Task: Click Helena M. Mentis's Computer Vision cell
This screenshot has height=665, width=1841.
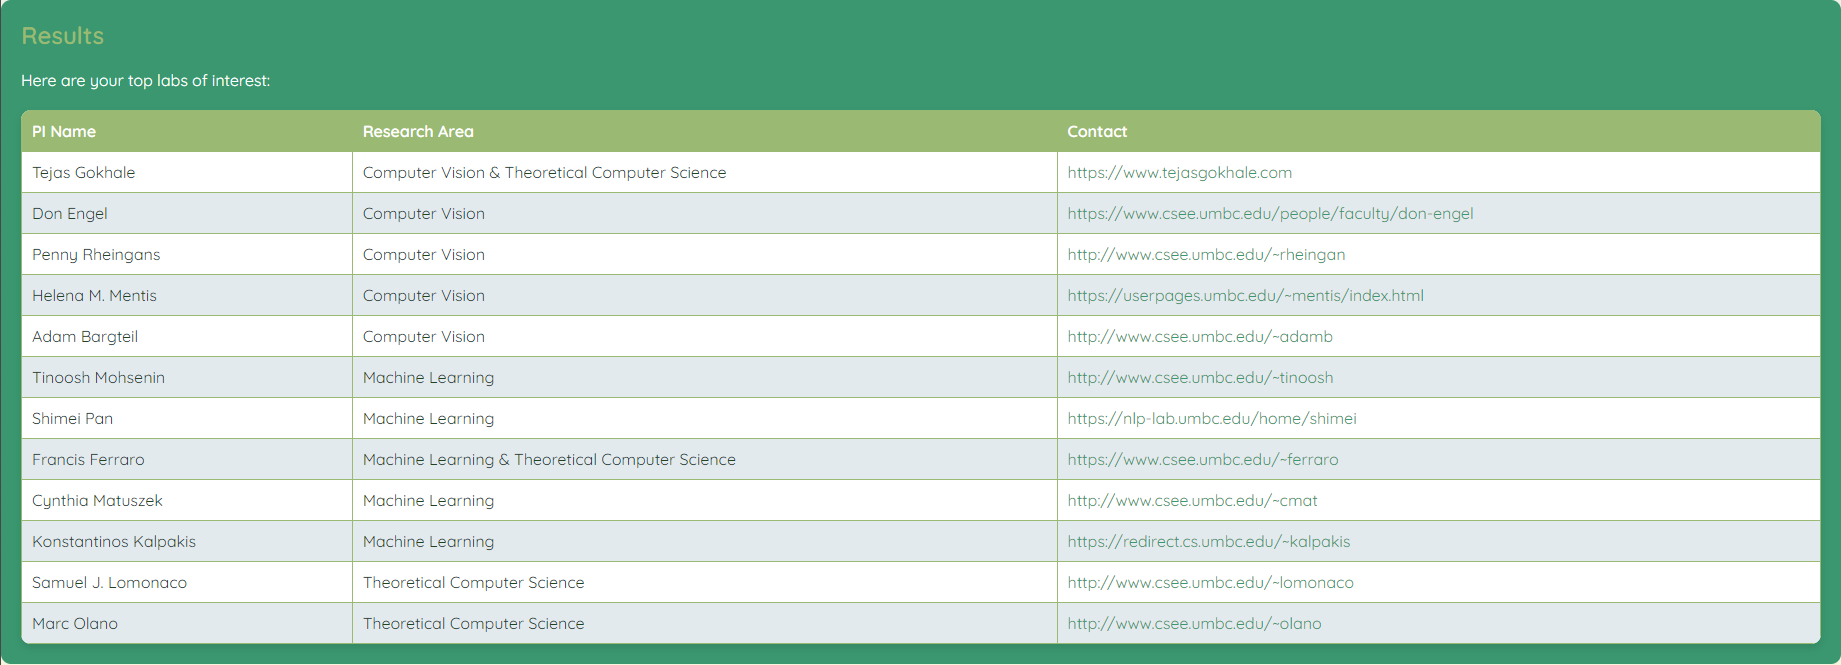Action: coord(705,295)
